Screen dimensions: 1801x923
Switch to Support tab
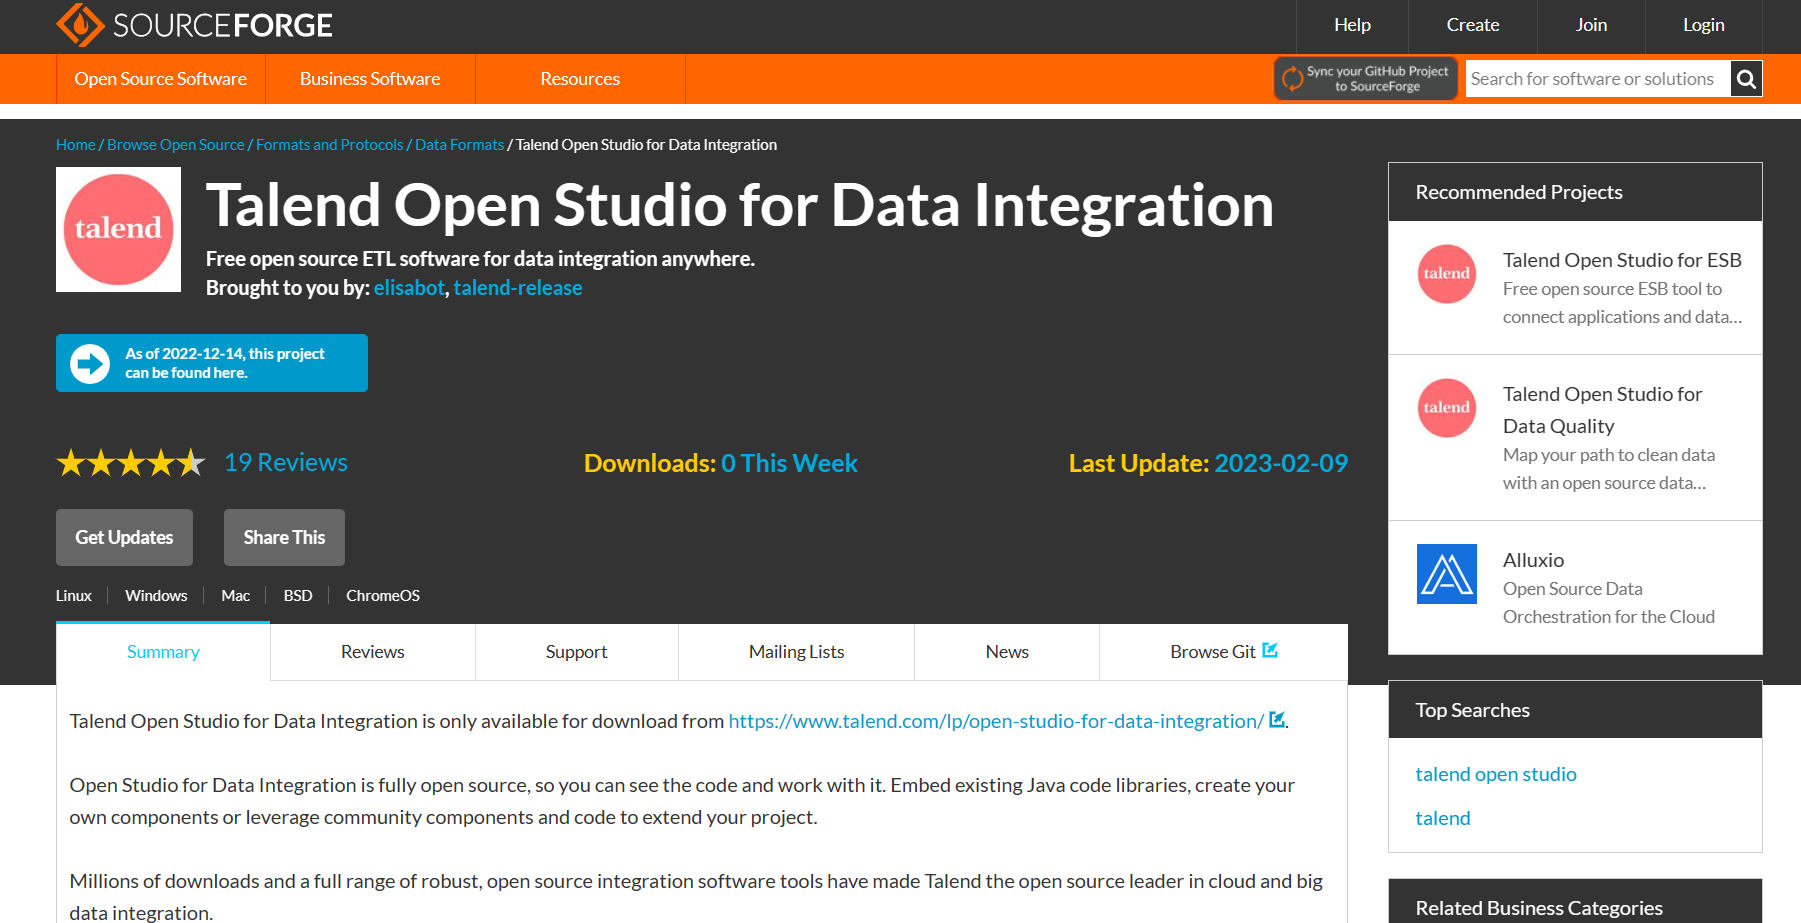pyautogui.click(x=576, y=652)
